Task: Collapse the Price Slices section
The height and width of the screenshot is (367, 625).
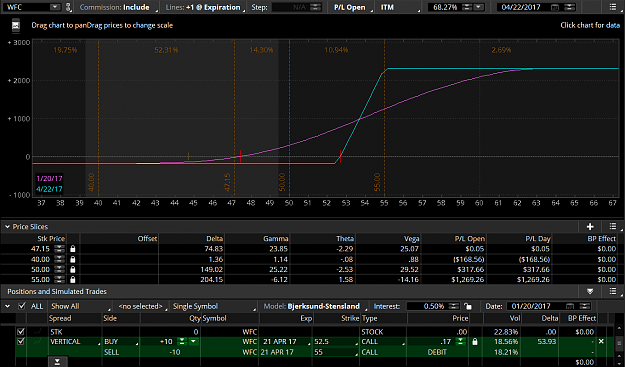Action: [x=7, y=227]
